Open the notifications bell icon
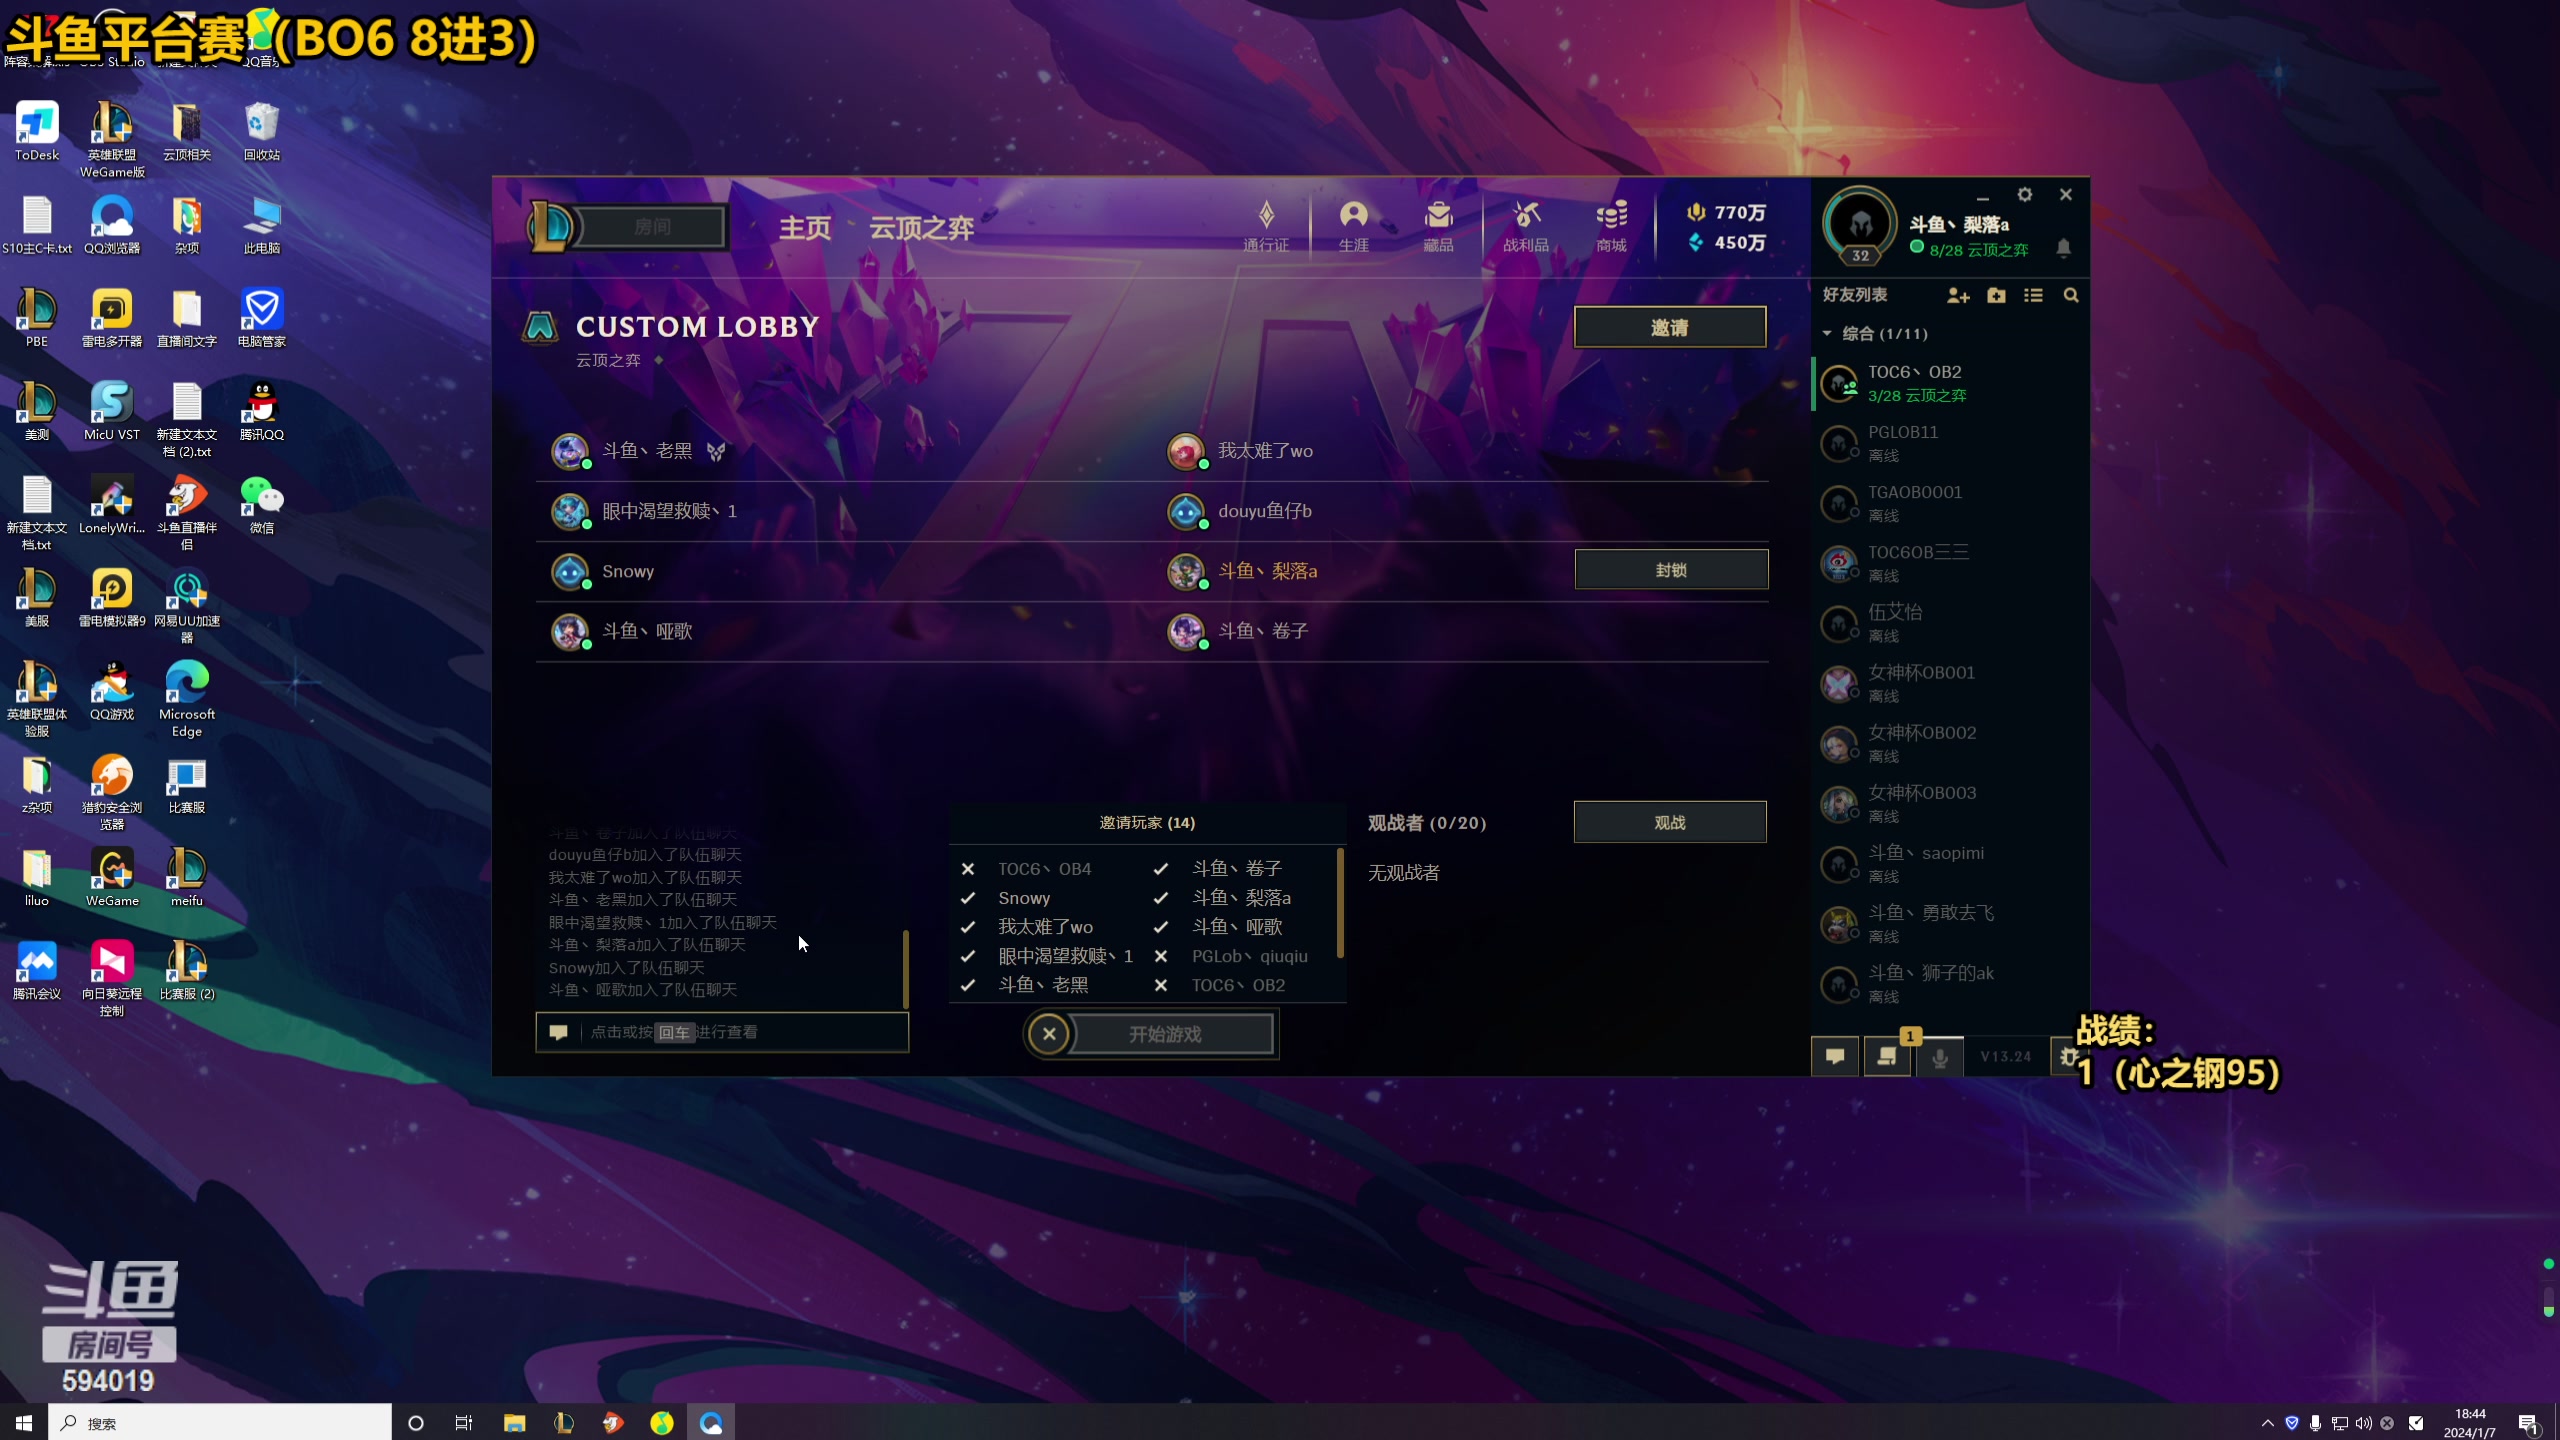 2063,247
